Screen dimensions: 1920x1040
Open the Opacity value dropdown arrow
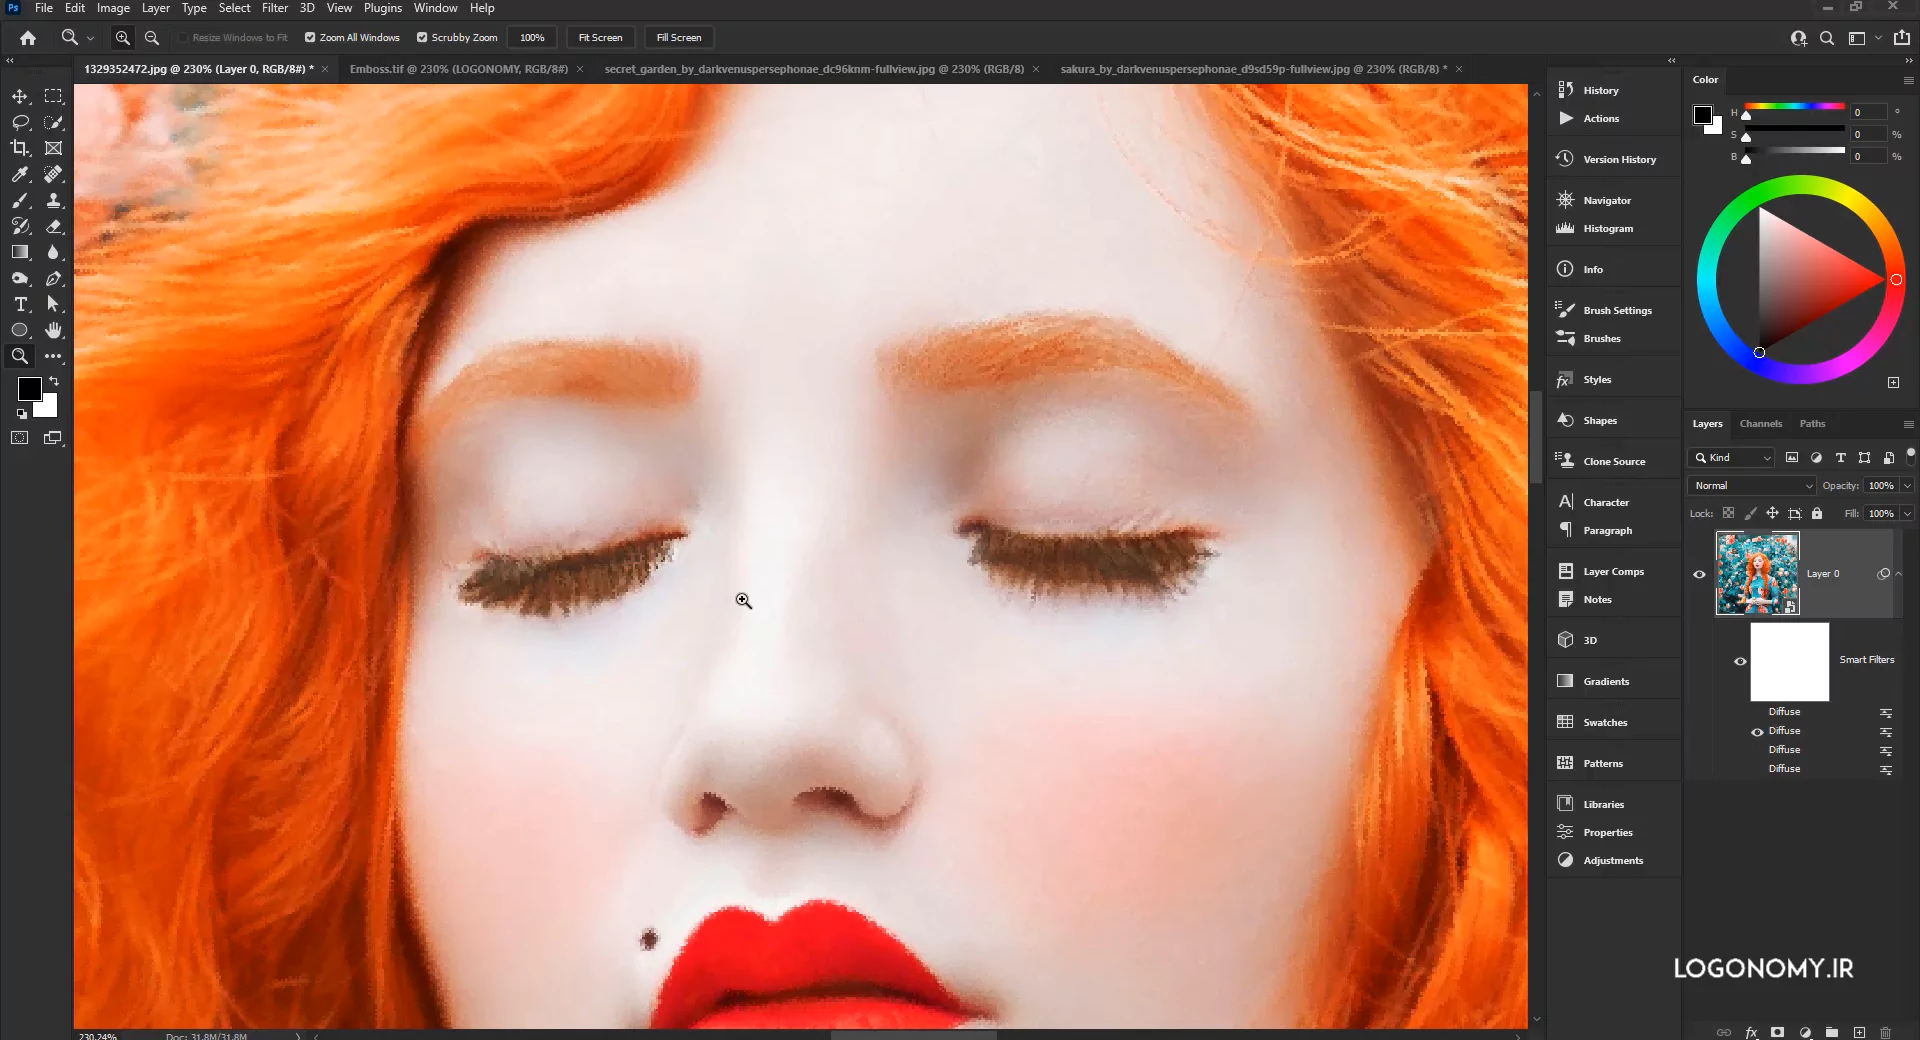1907,485
